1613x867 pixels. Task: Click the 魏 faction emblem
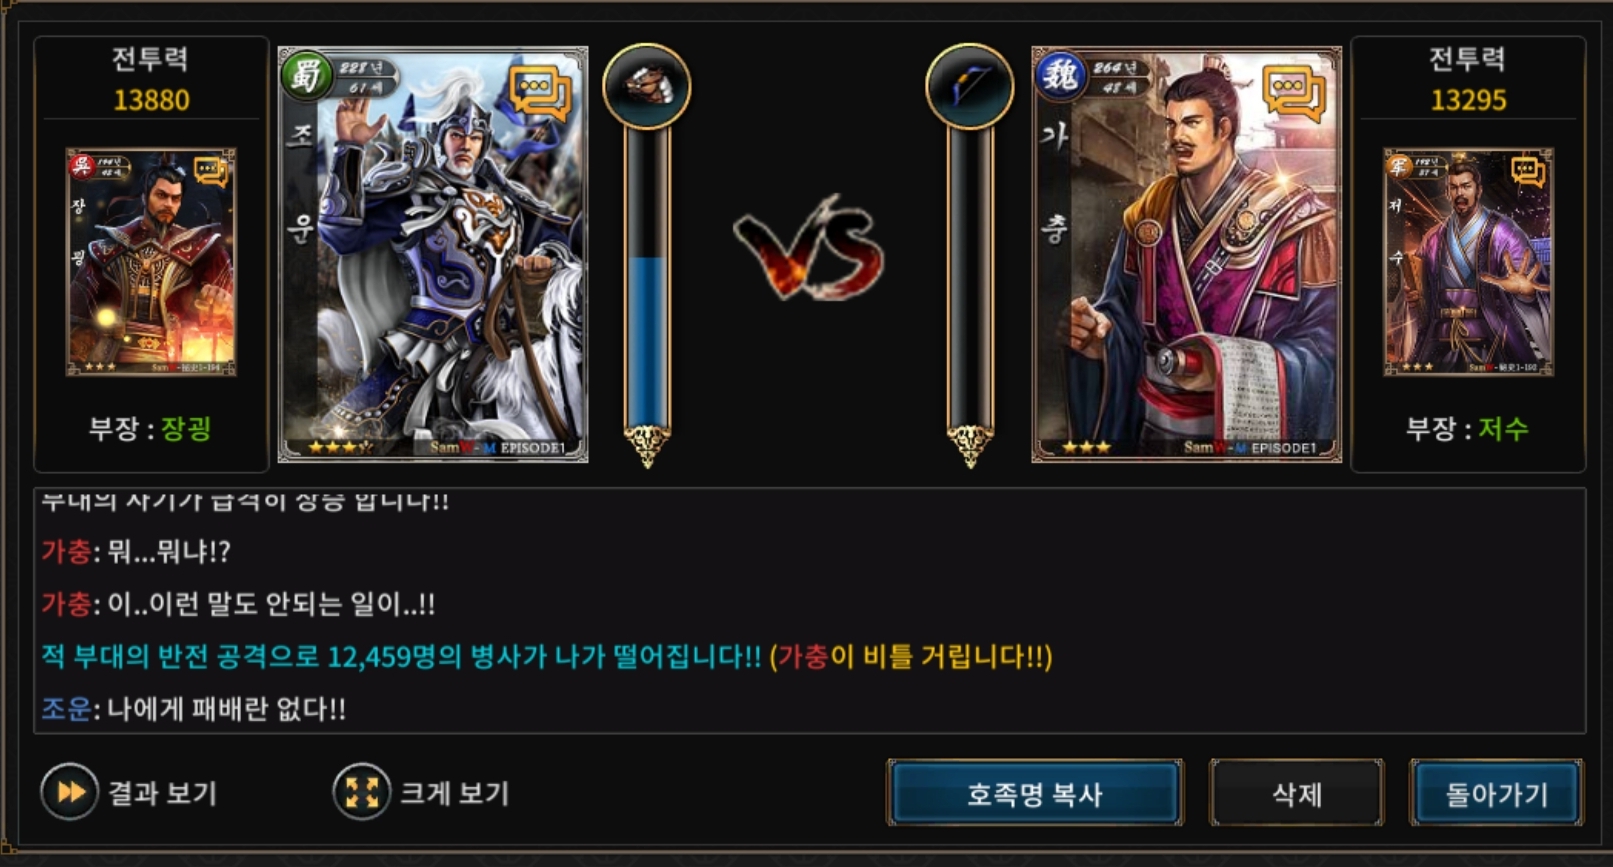pos(1060,76)
